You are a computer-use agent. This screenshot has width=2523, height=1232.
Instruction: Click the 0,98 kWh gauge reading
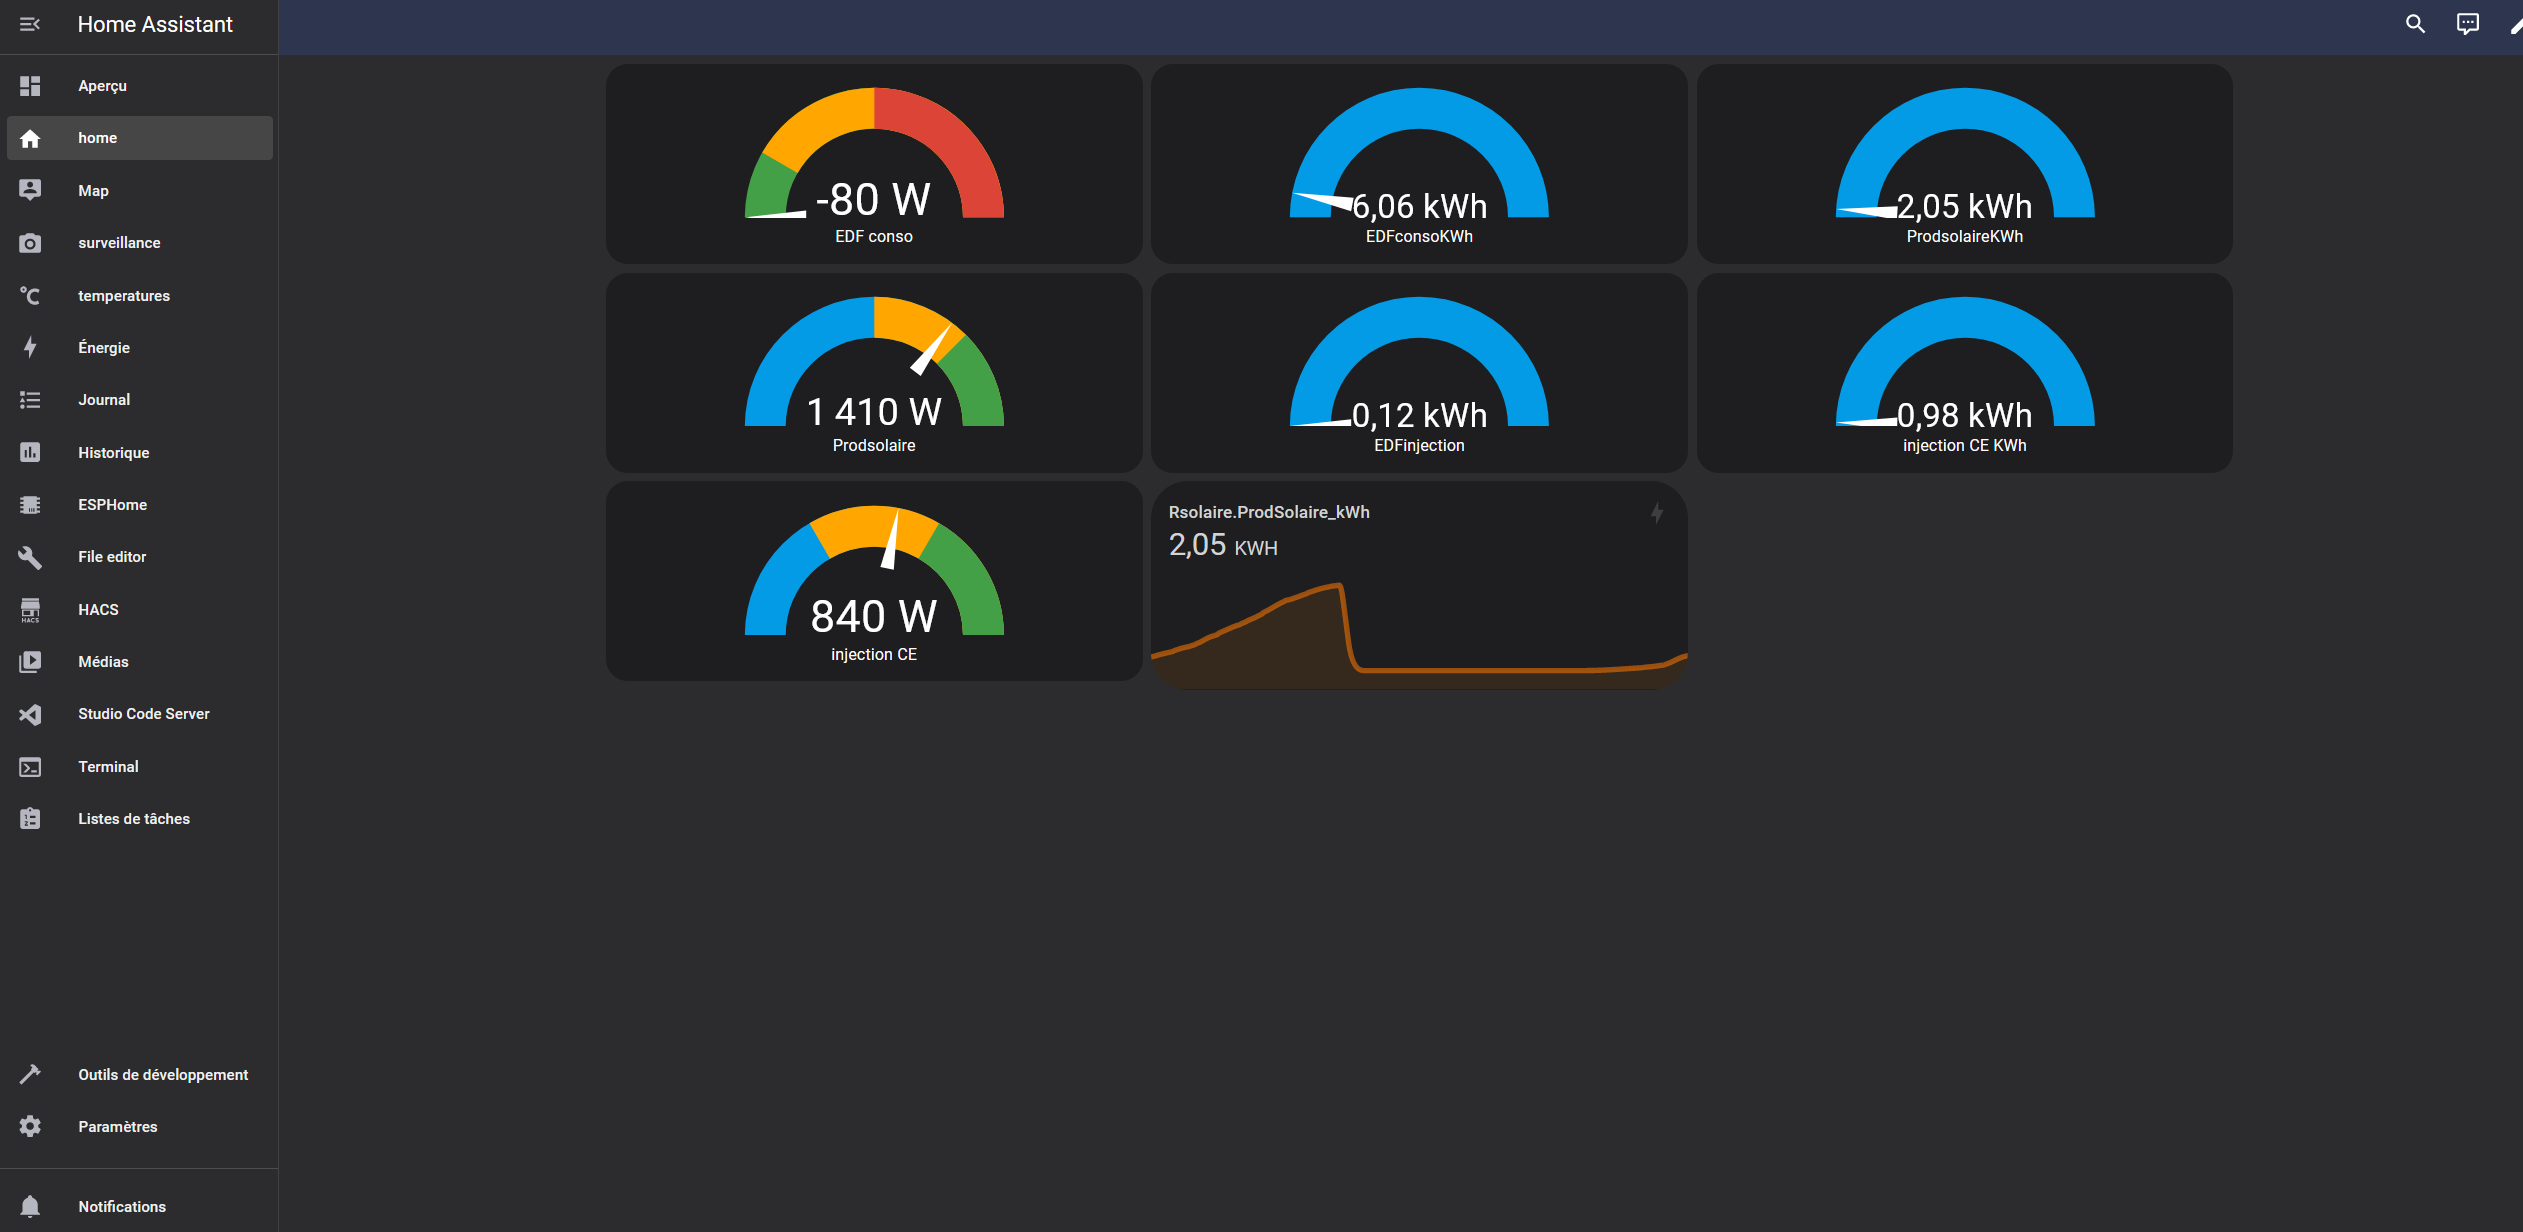[x=1965, y=415]
